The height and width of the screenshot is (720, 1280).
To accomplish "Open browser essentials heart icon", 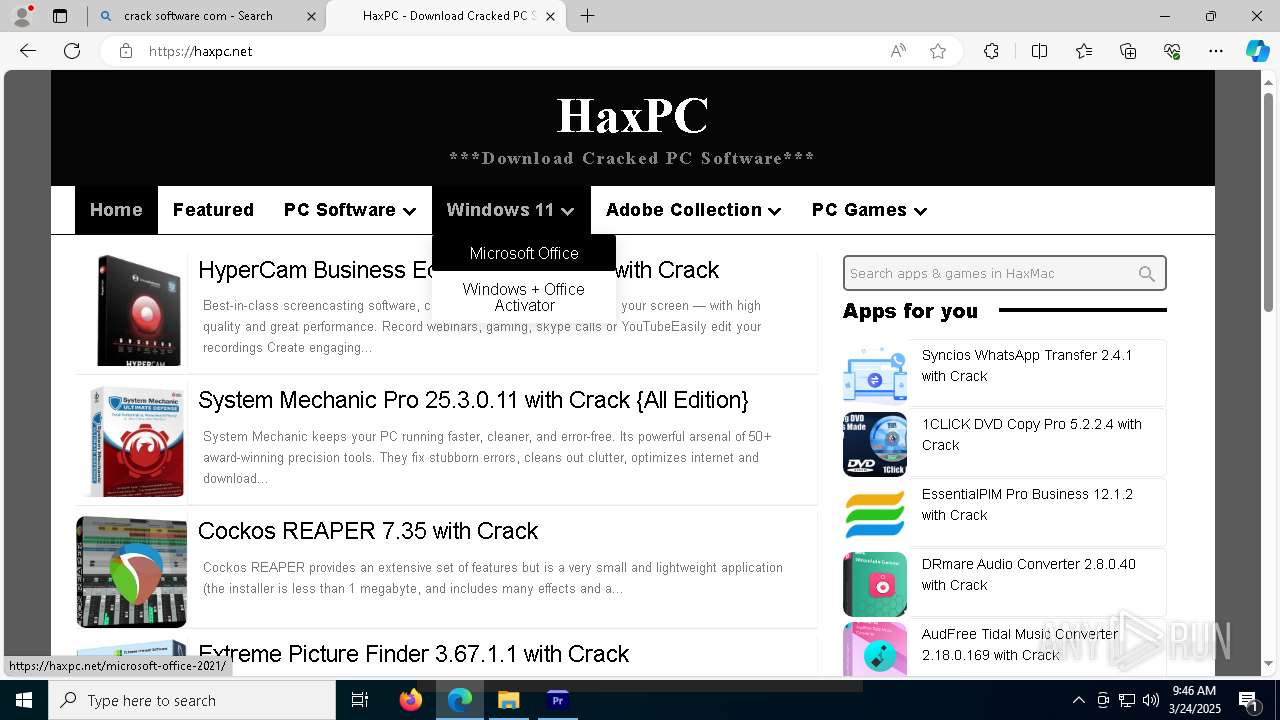I will tap(1172, 51).
